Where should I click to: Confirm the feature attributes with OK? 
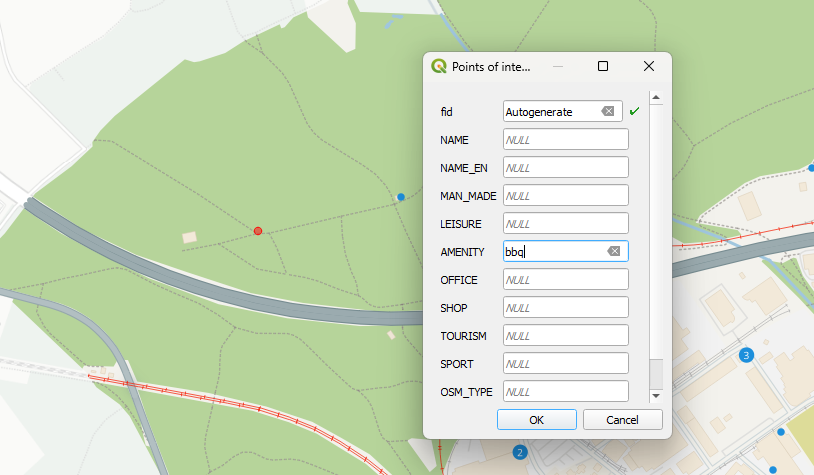click(536, 420)
